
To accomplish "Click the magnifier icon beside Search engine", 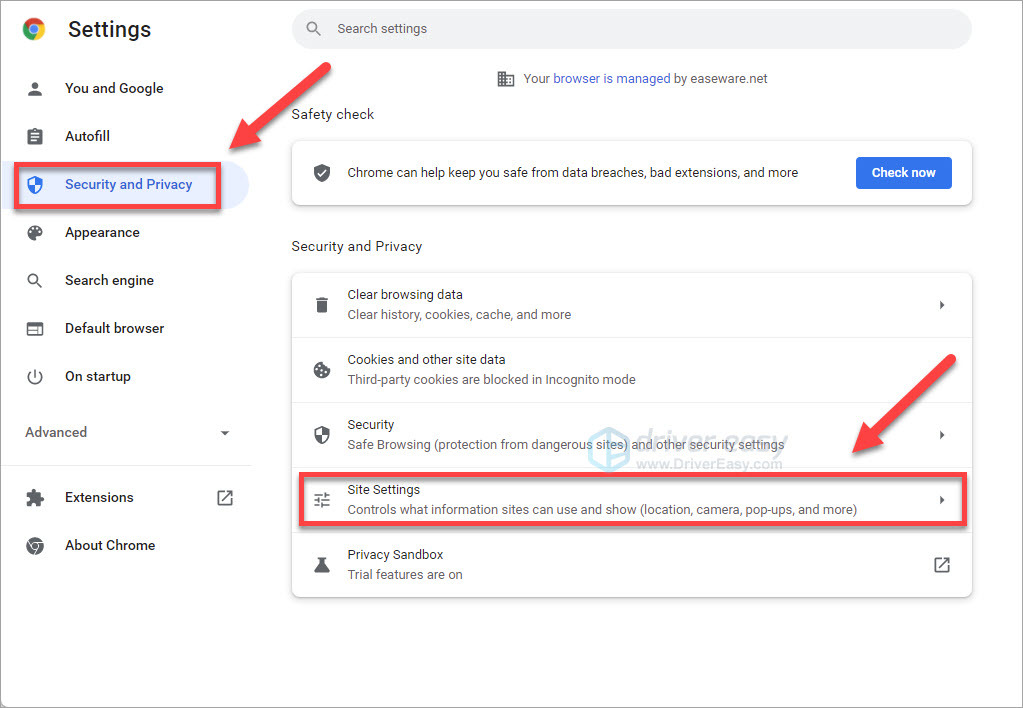I will click(35, 280).
